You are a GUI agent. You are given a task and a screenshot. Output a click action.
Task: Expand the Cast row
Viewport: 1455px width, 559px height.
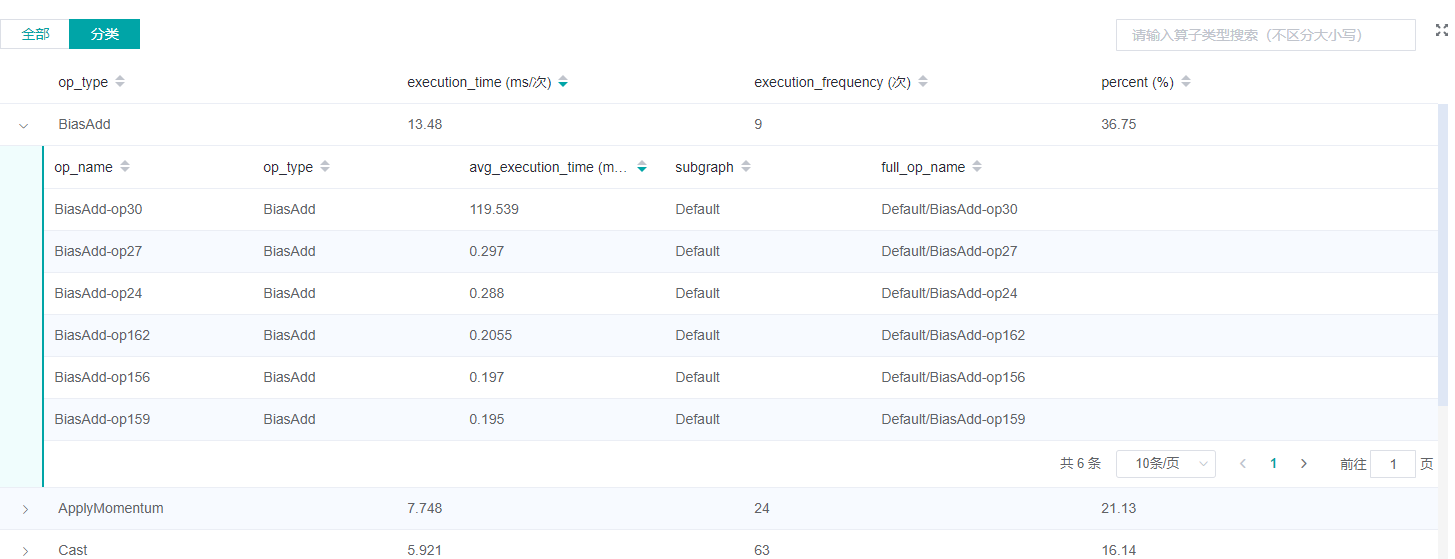pyautogui.click(x=25, y=550)
